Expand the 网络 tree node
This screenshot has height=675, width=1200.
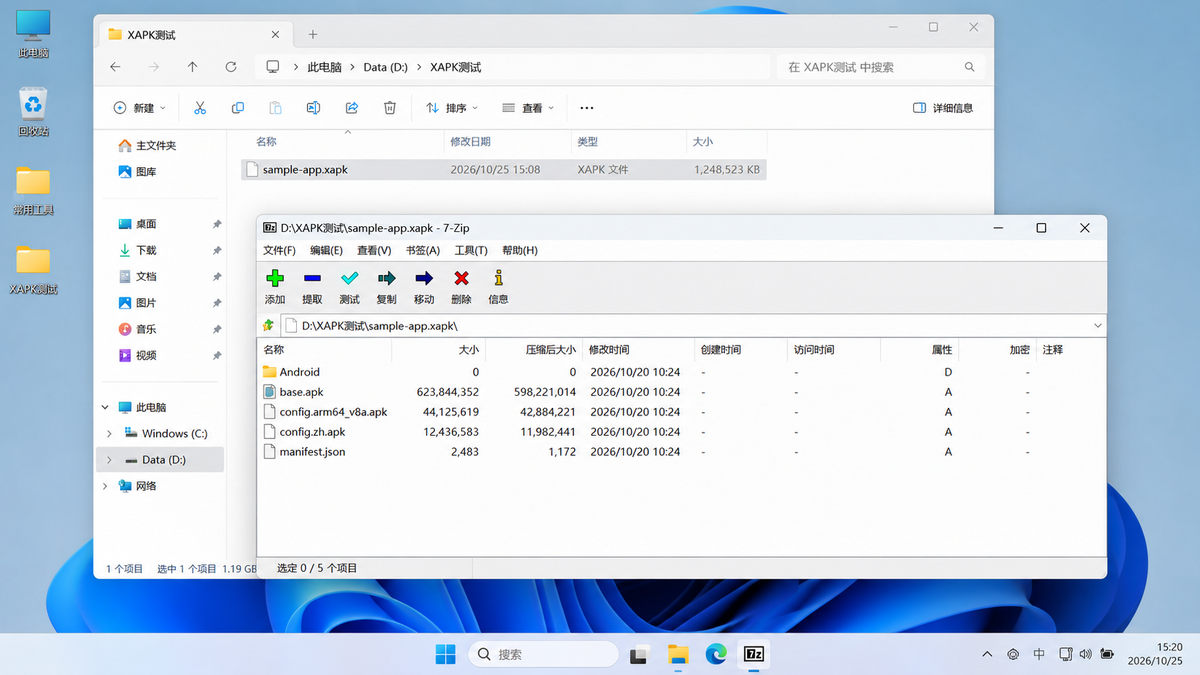[x=106, y=486]
